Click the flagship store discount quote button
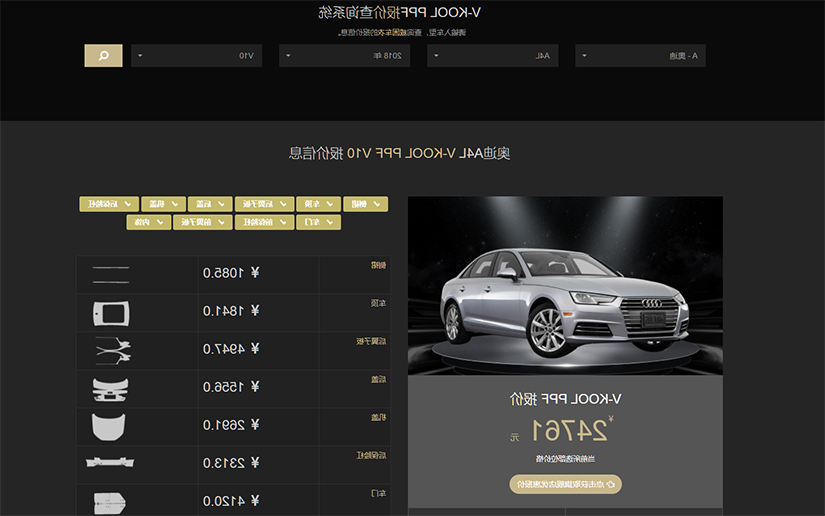The image size is (825, 516). 566,484
